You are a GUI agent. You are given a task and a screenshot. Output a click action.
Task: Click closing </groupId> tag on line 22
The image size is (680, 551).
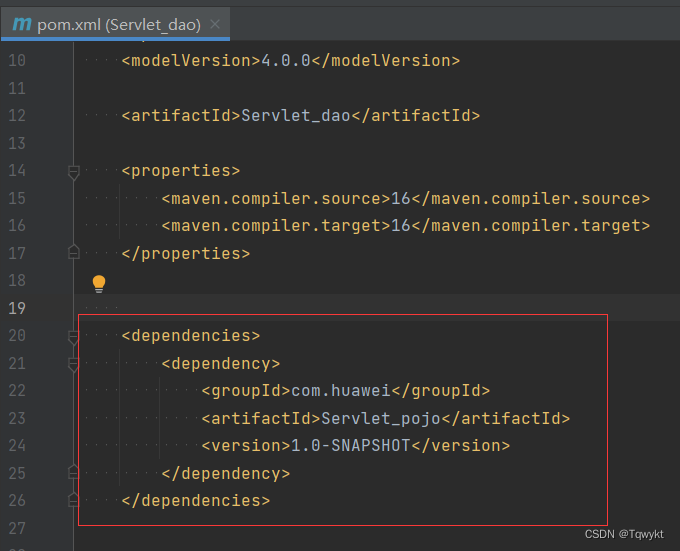(x=441, y=391)
